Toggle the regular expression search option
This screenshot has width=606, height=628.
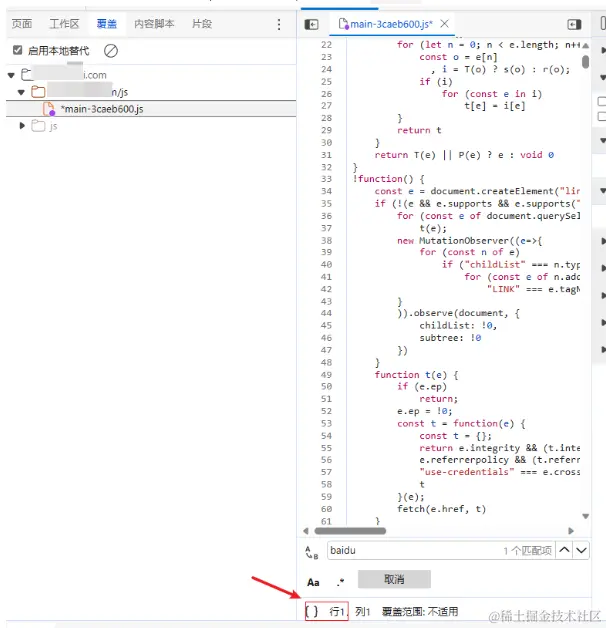click(340, 582)
